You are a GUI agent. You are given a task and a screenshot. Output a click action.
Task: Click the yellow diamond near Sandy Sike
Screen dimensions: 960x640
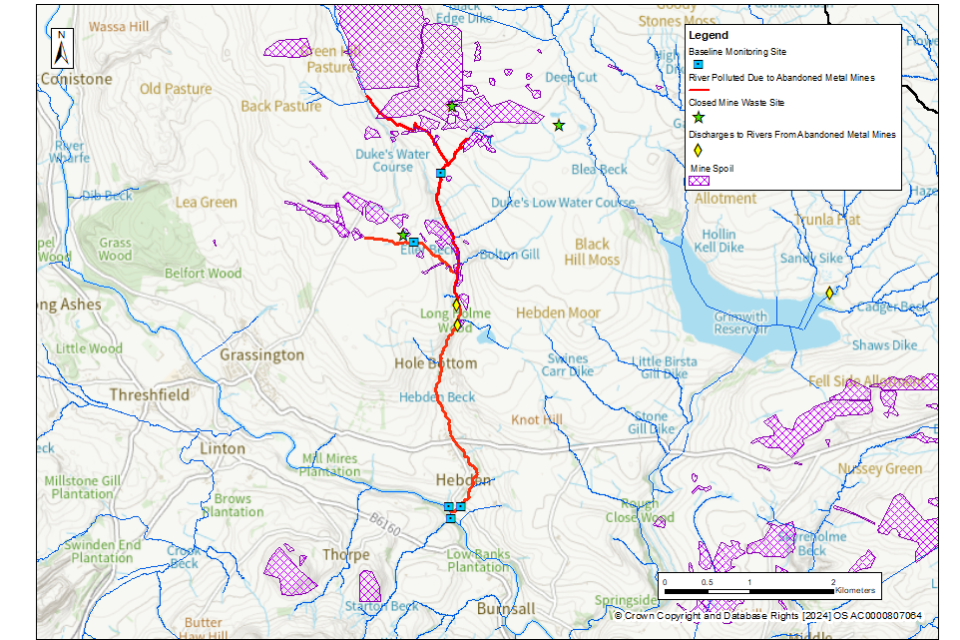tap(829, 293)
